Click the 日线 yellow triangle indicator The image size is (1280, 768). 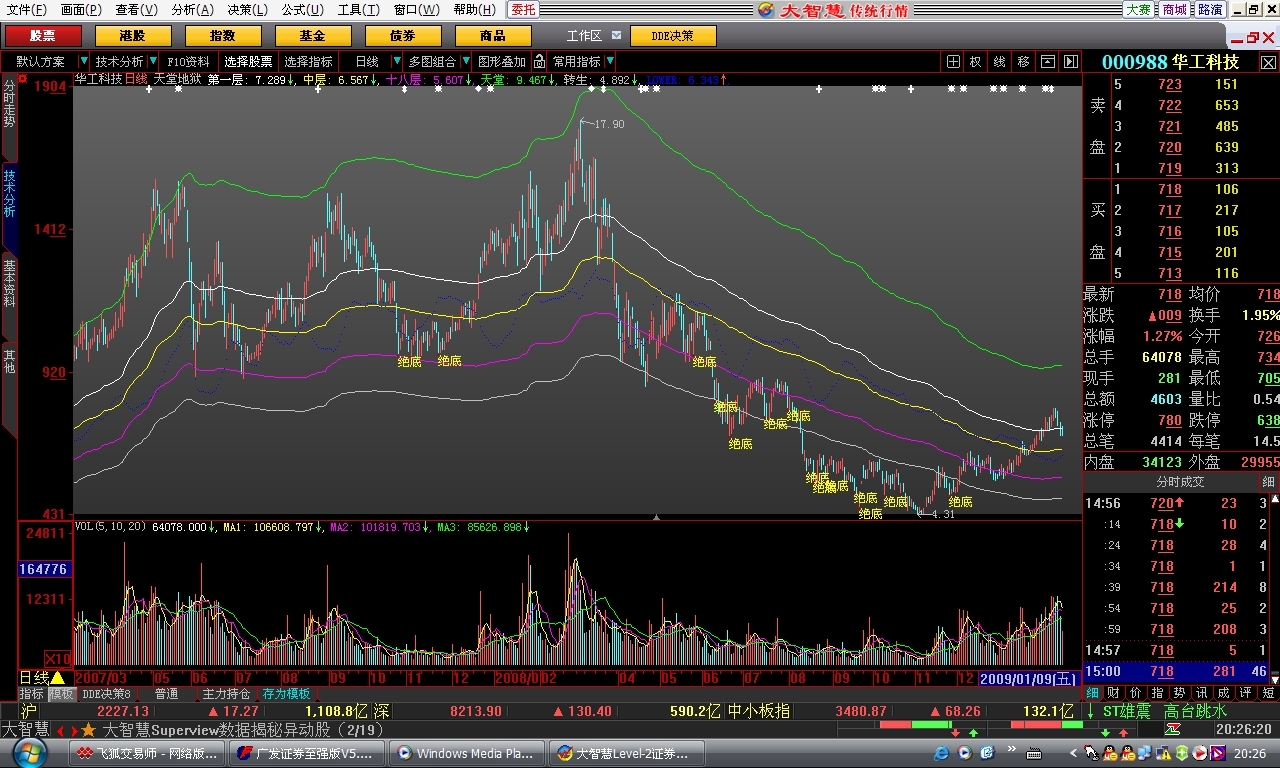click(58, 678)
